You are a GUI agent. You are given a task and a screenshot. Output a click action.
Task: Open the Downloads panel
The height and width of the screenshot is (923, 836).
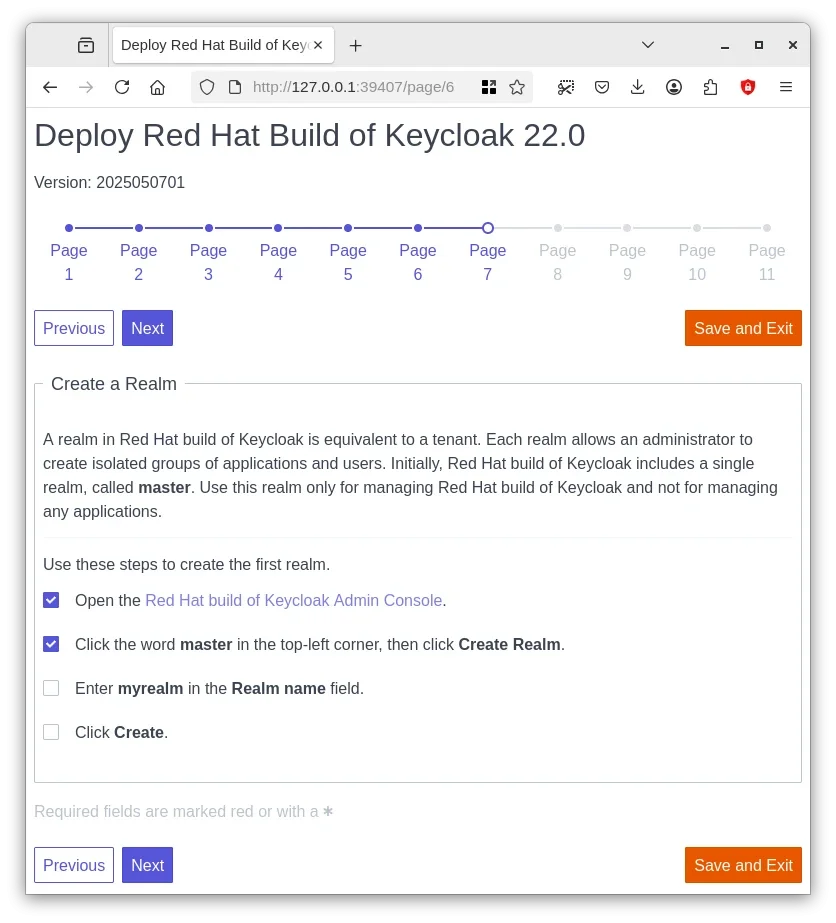pos(638,87)
